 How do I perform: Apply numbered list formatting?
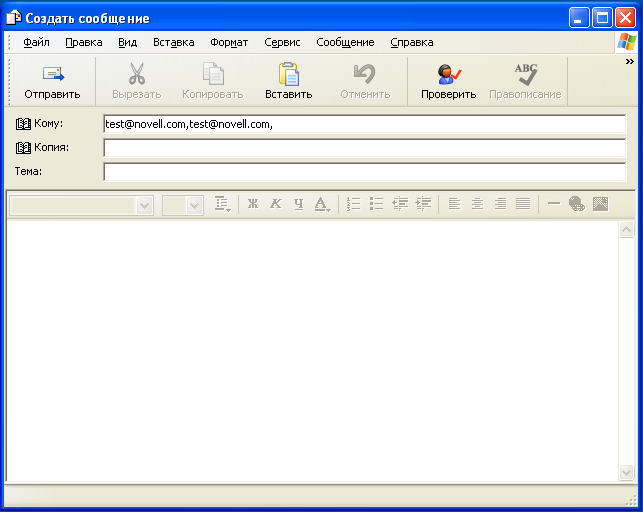[353, 204]
